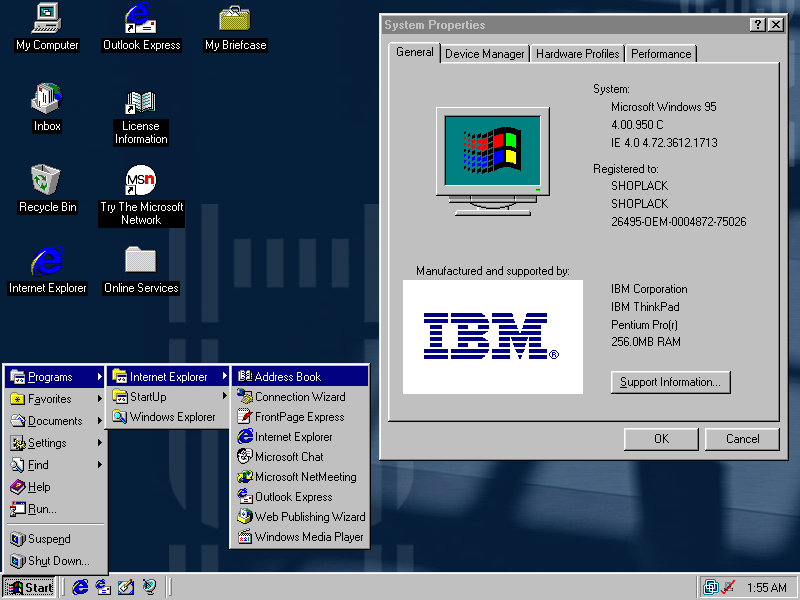Start the Web Publishing Wizard

pos(300,516)
